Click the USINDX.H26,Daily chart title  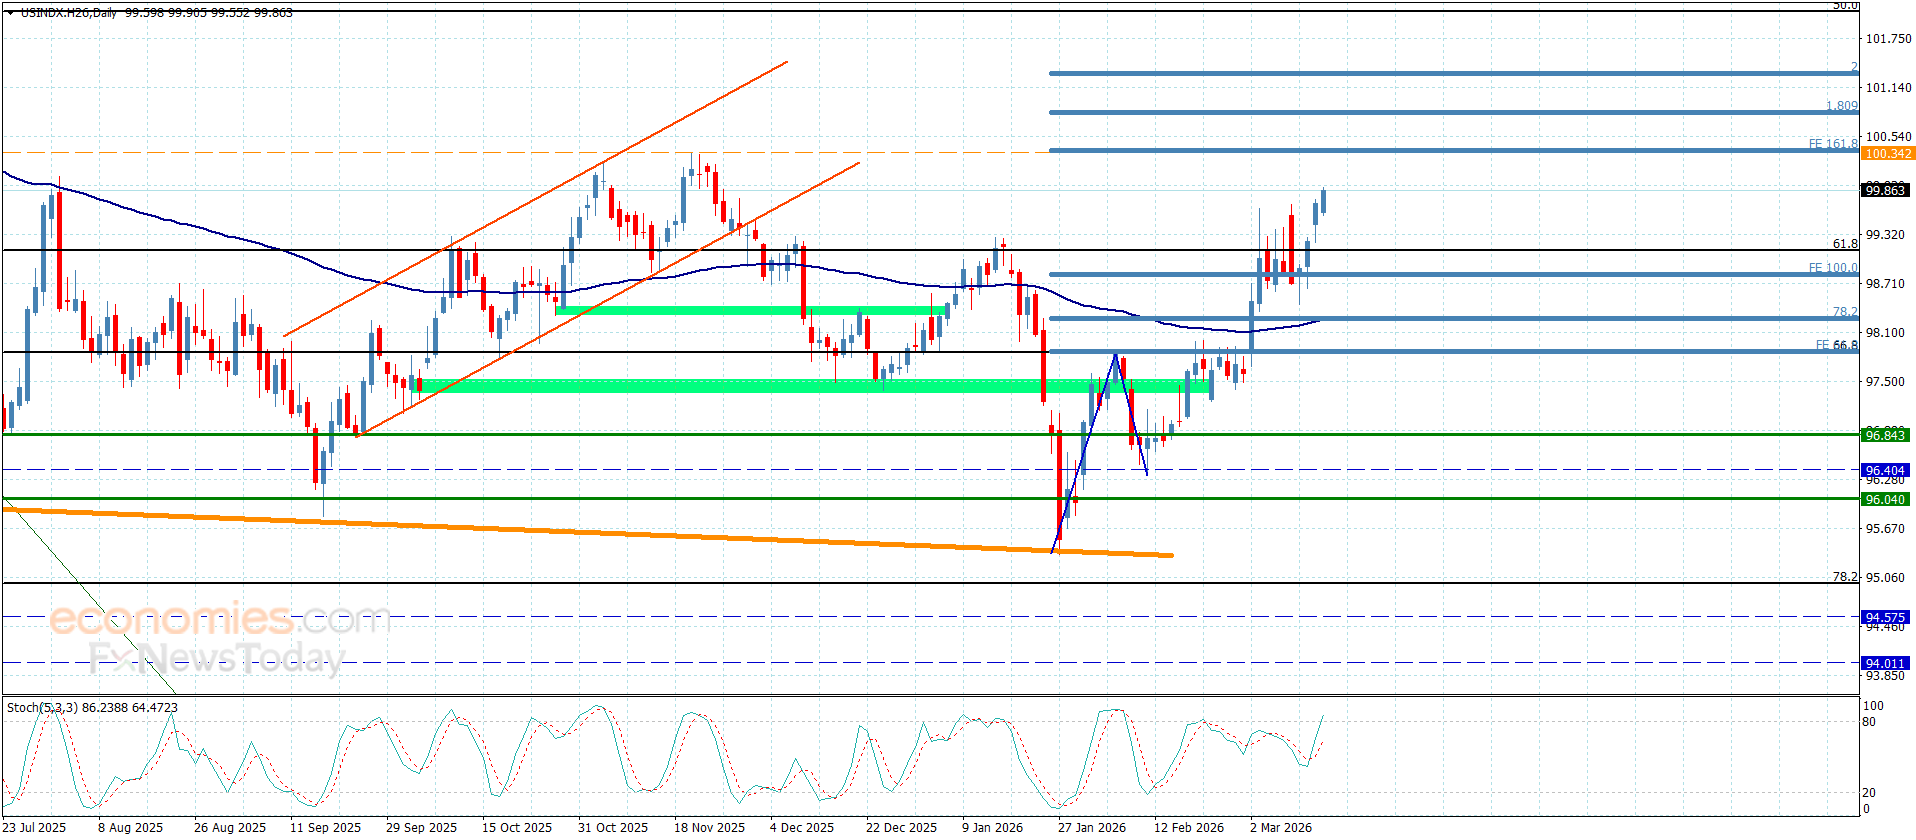pyautogui.click(x=68, y=13)
